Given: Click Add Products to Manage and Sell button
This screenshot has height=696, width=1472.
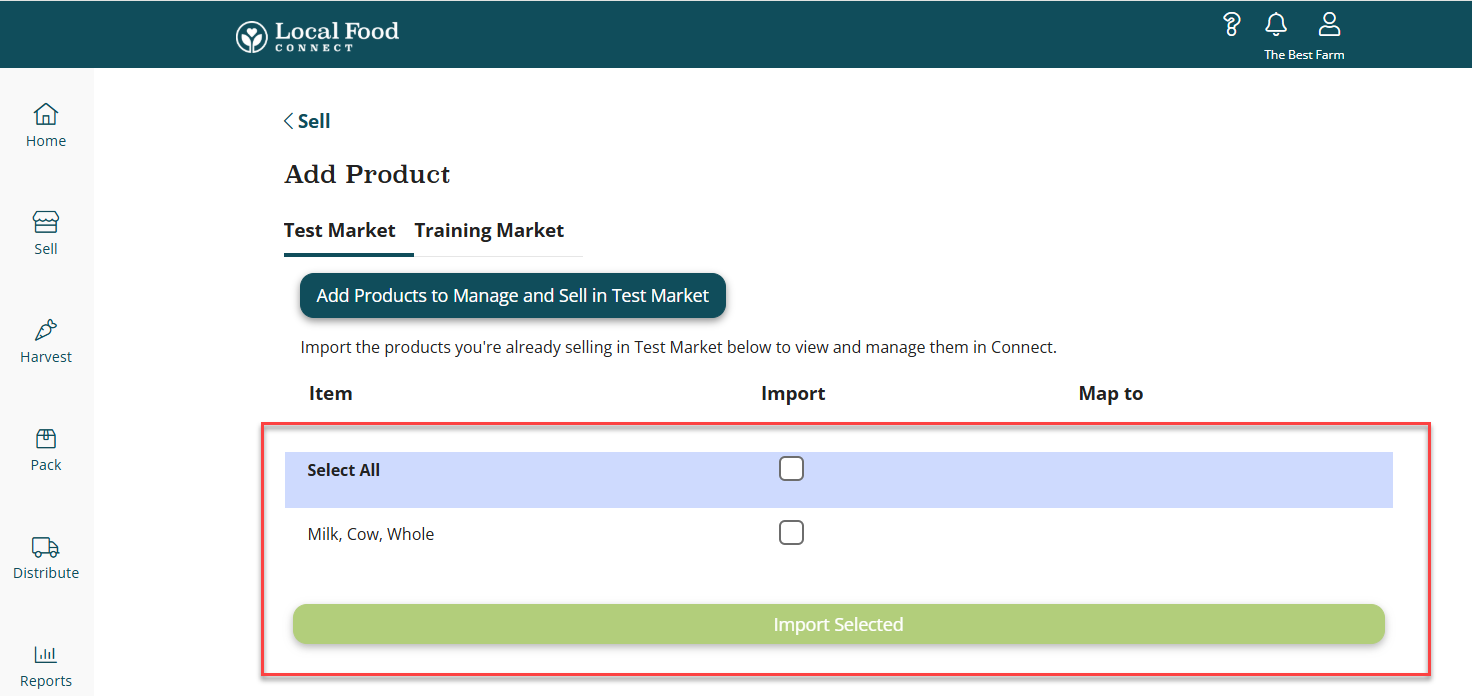Looking at the screenshot, I should [512, 296].
